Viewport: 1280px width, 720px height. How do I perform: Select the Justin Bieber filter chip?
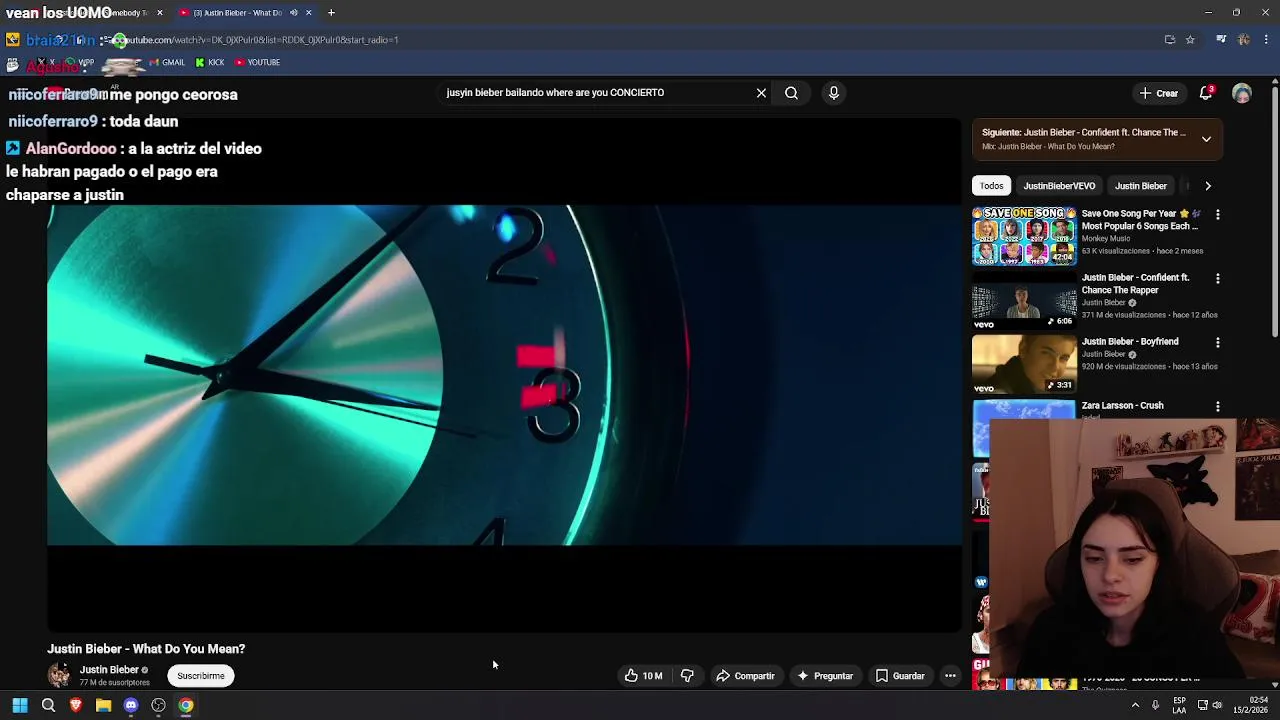(x=1140, y=186)
